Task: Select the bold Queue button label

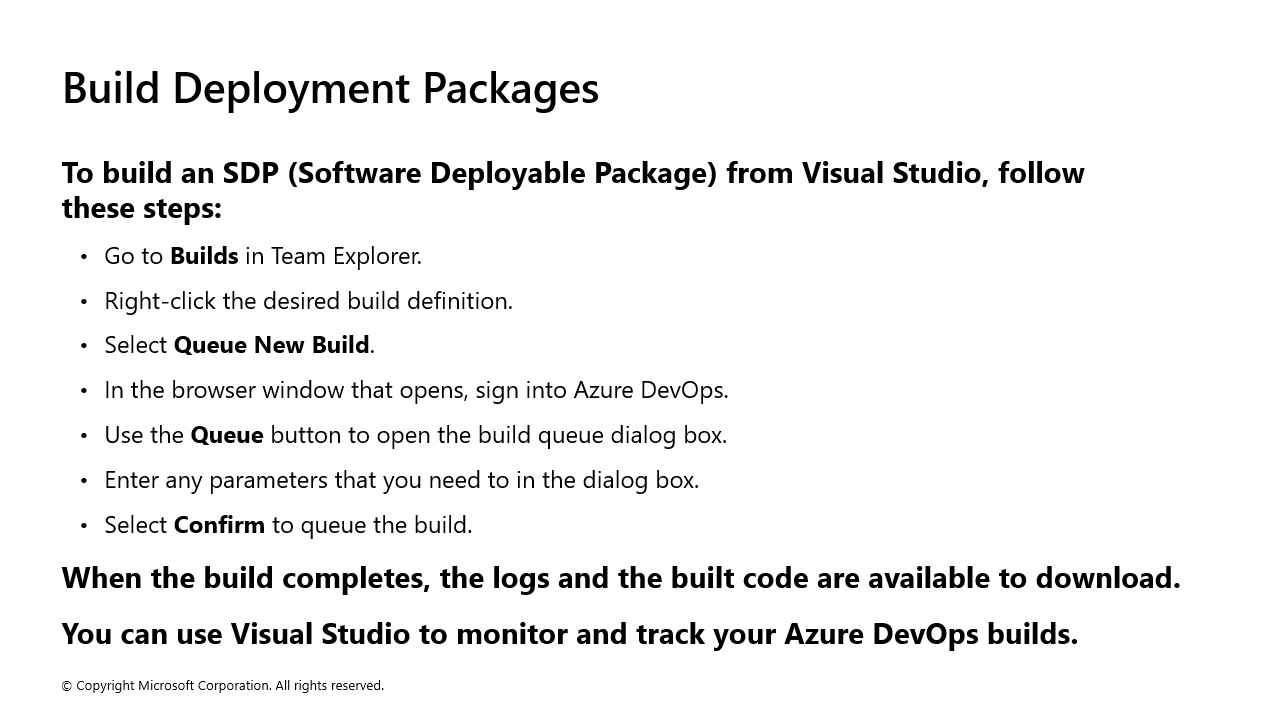Action: point(227,434)
